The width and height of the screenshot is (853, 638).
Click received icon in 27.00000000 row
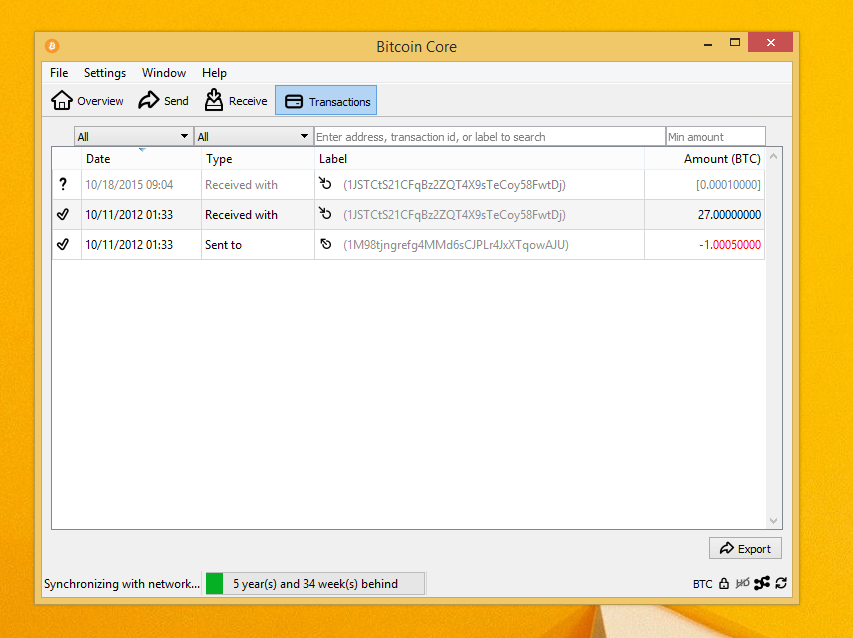[x=325, y=213]
